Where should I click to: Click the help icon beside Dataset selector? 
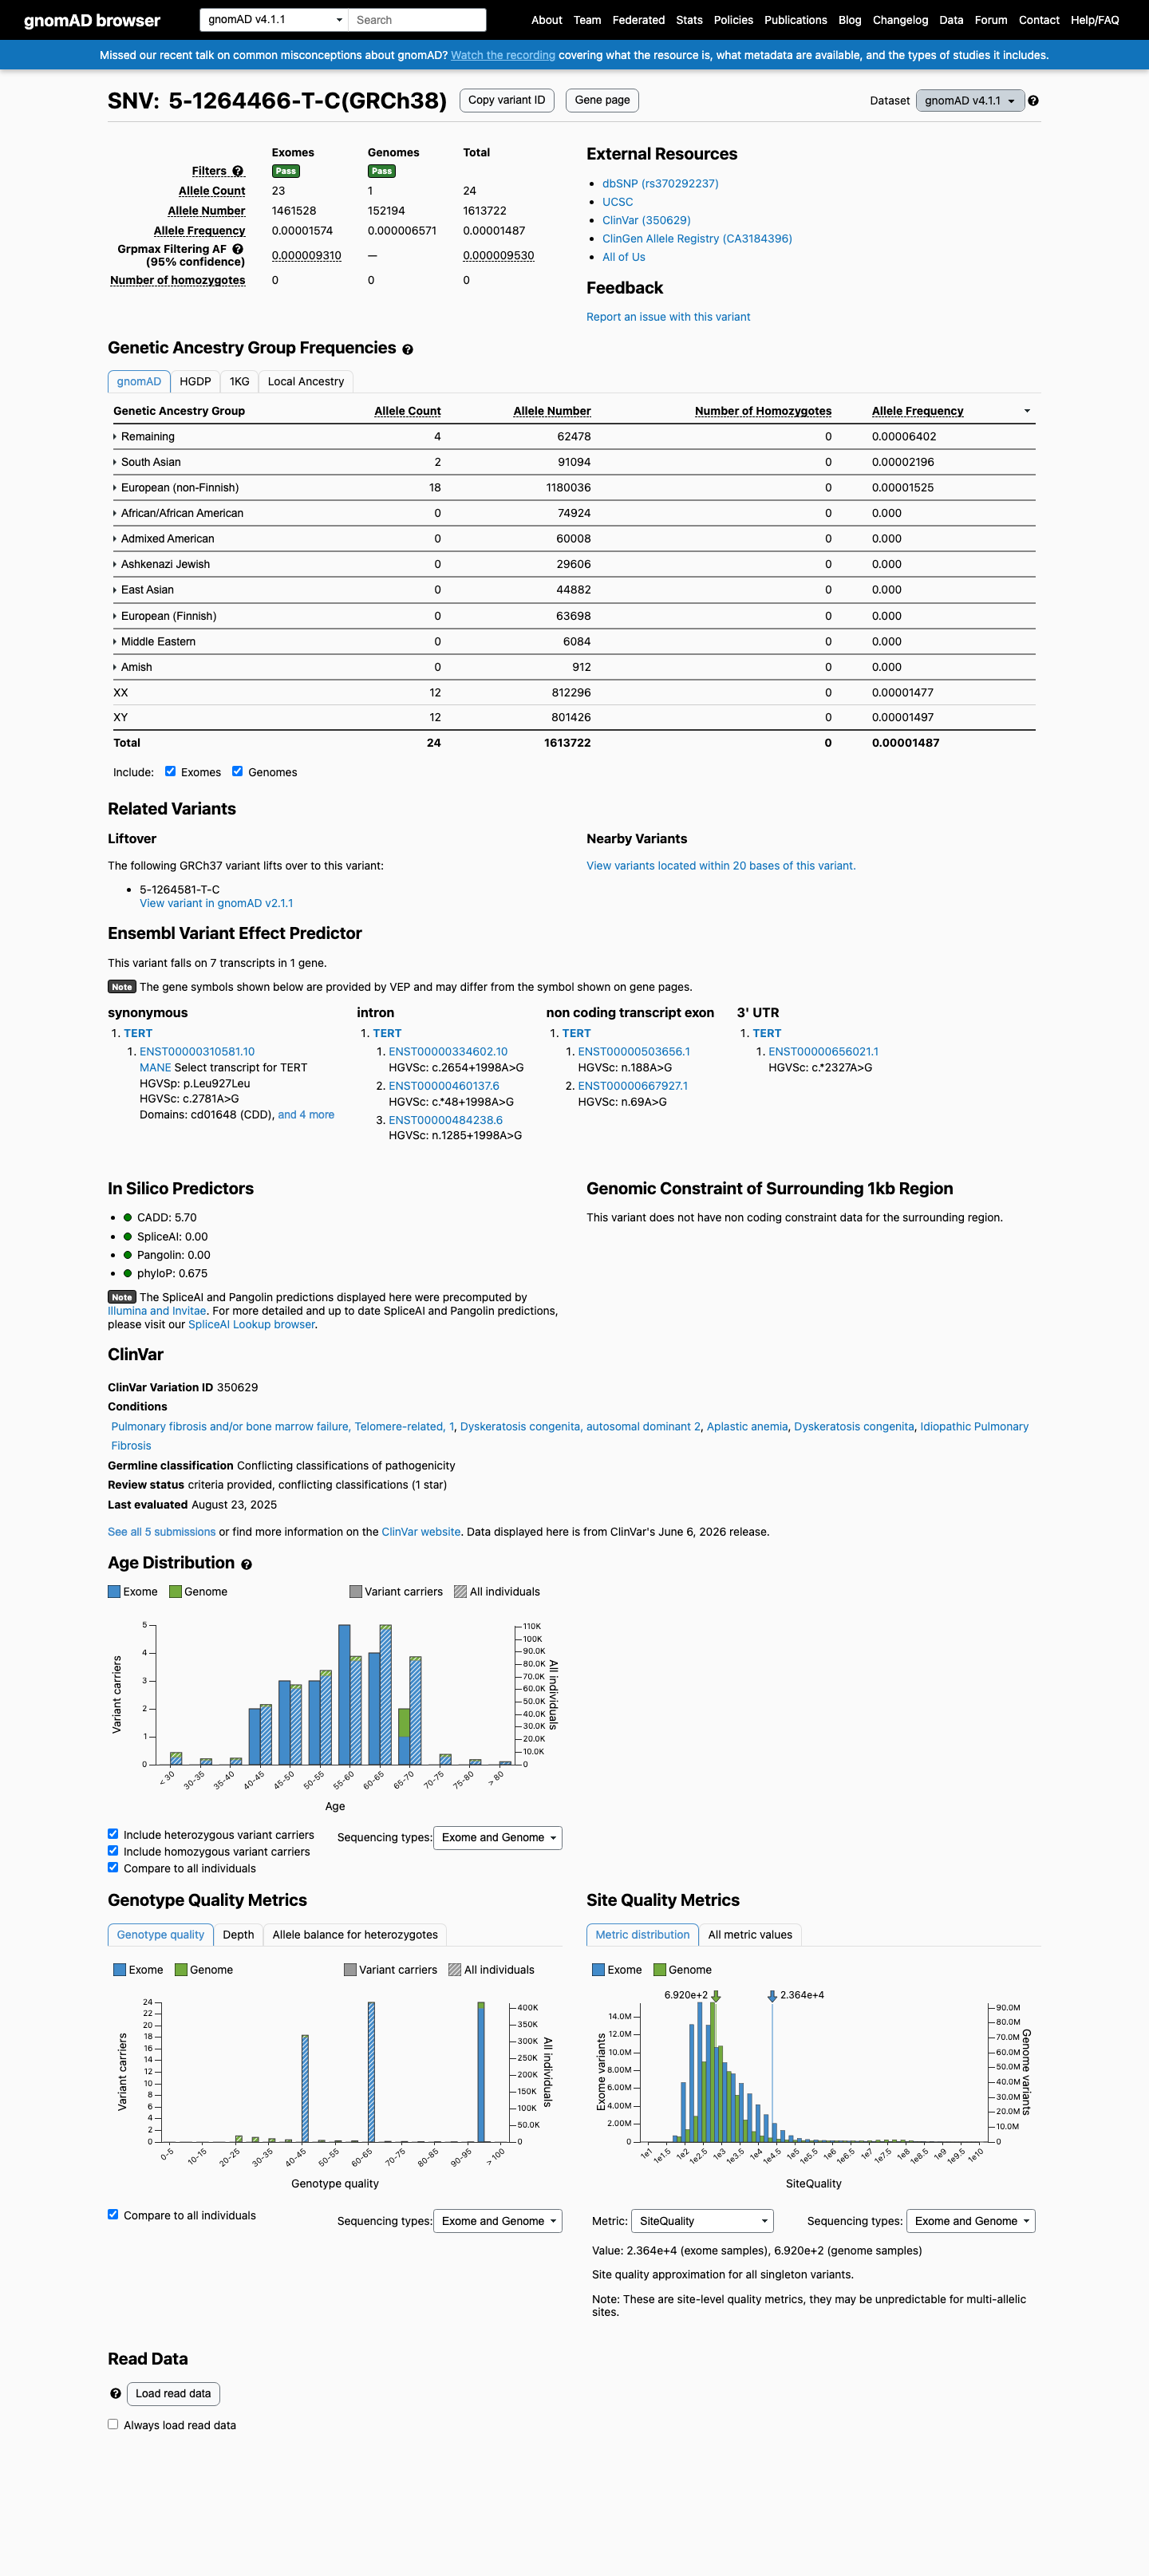(1033, 101)
